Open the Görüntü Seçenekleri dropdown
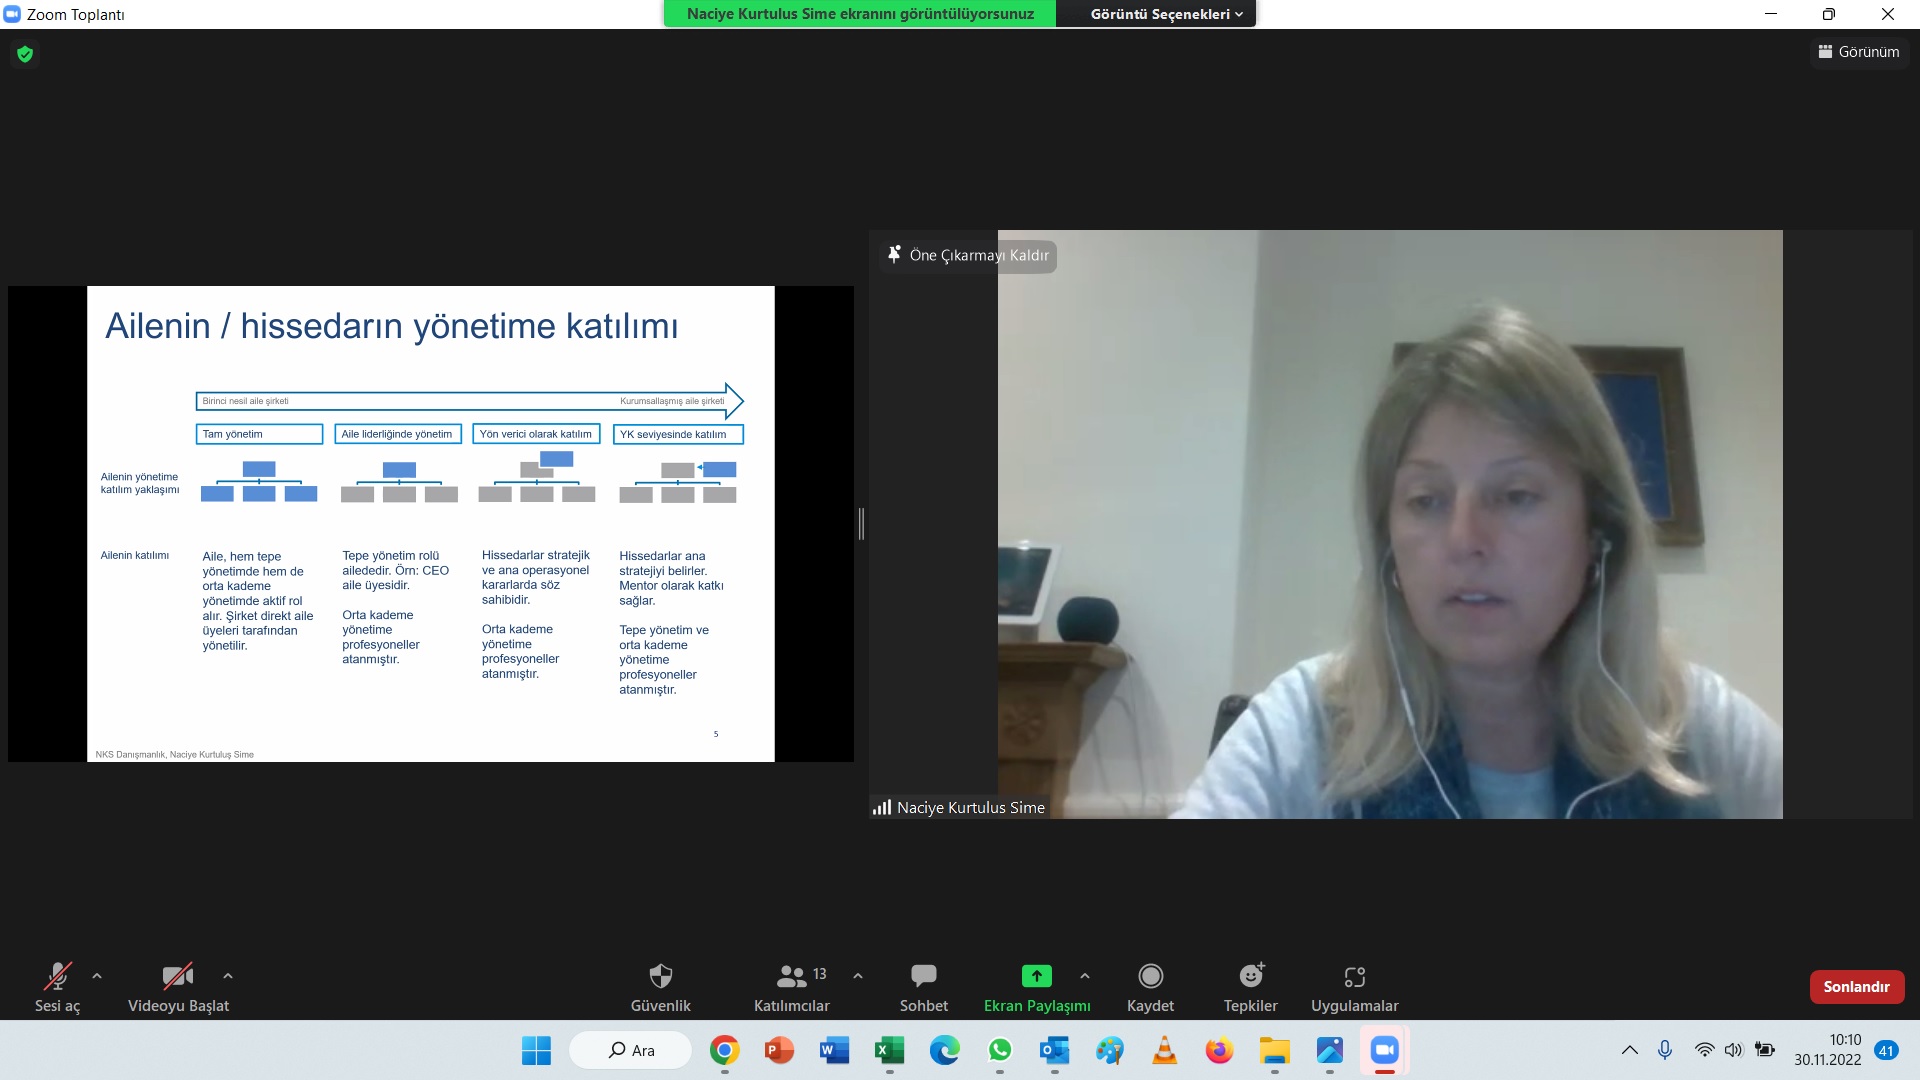The width and height of the screenshot is (1920, 1080). pos(1165,14)
